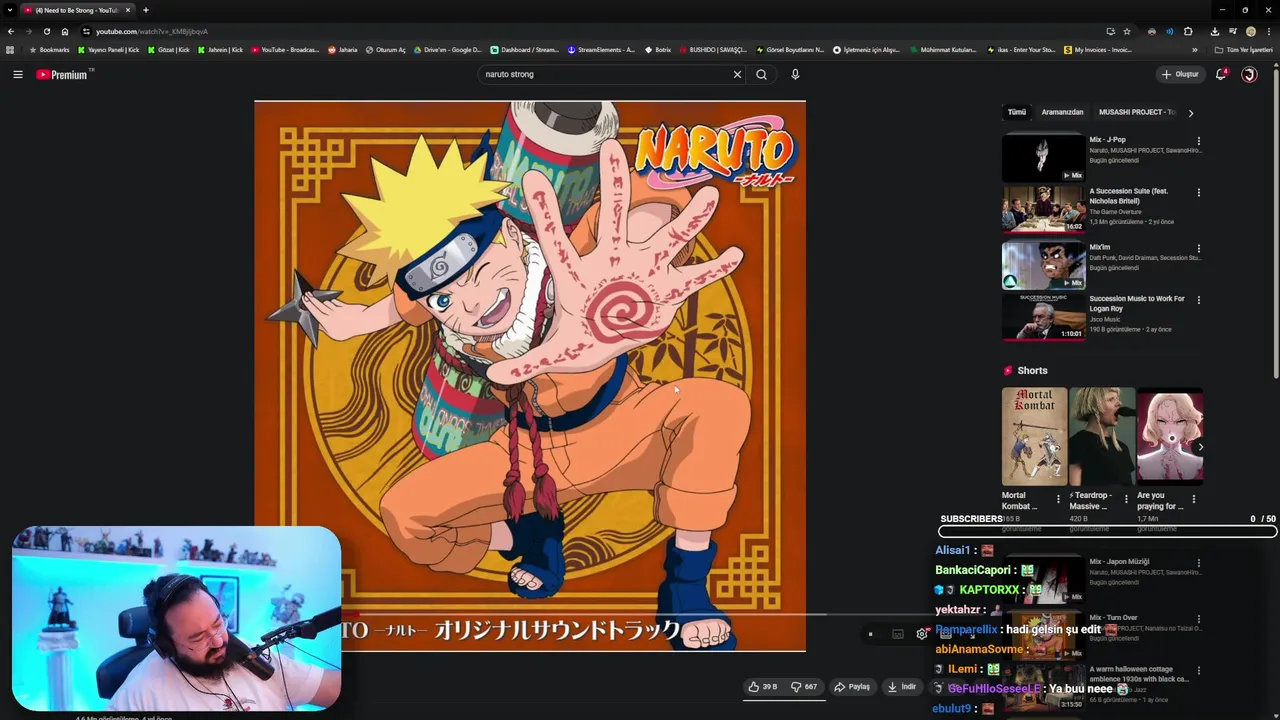
Task: Open options for Mix'im playlist
Action: tap(1198, 248)
